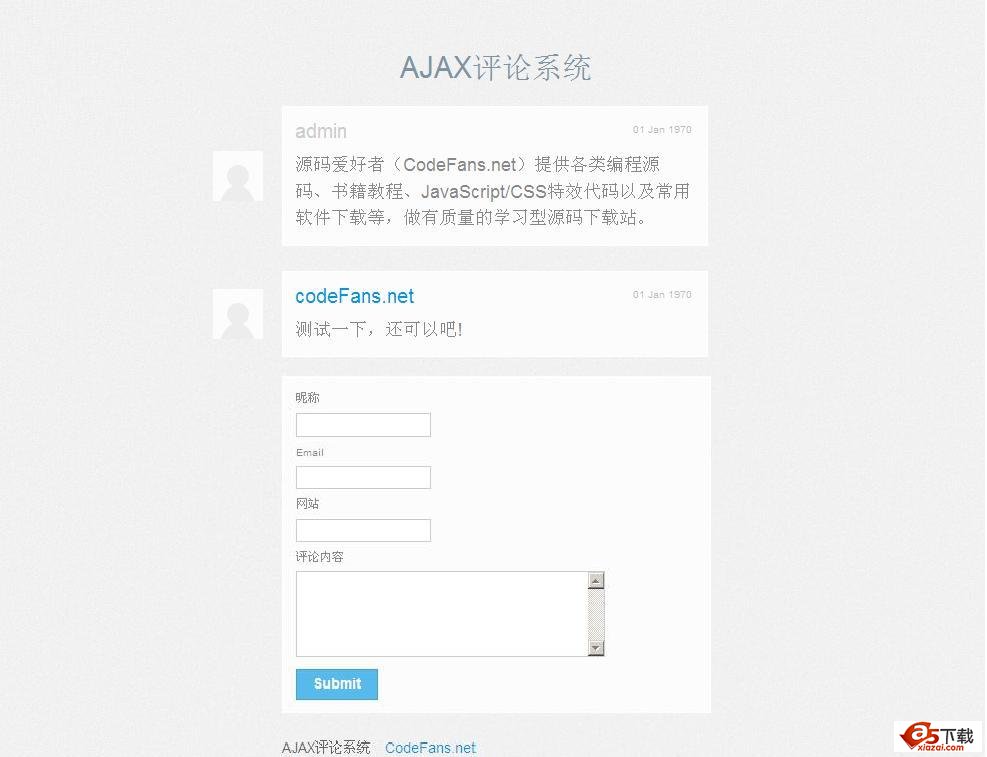The image size is (987, 757).
Task: Click the A5 download logo
Action: (x=938, y=737)
